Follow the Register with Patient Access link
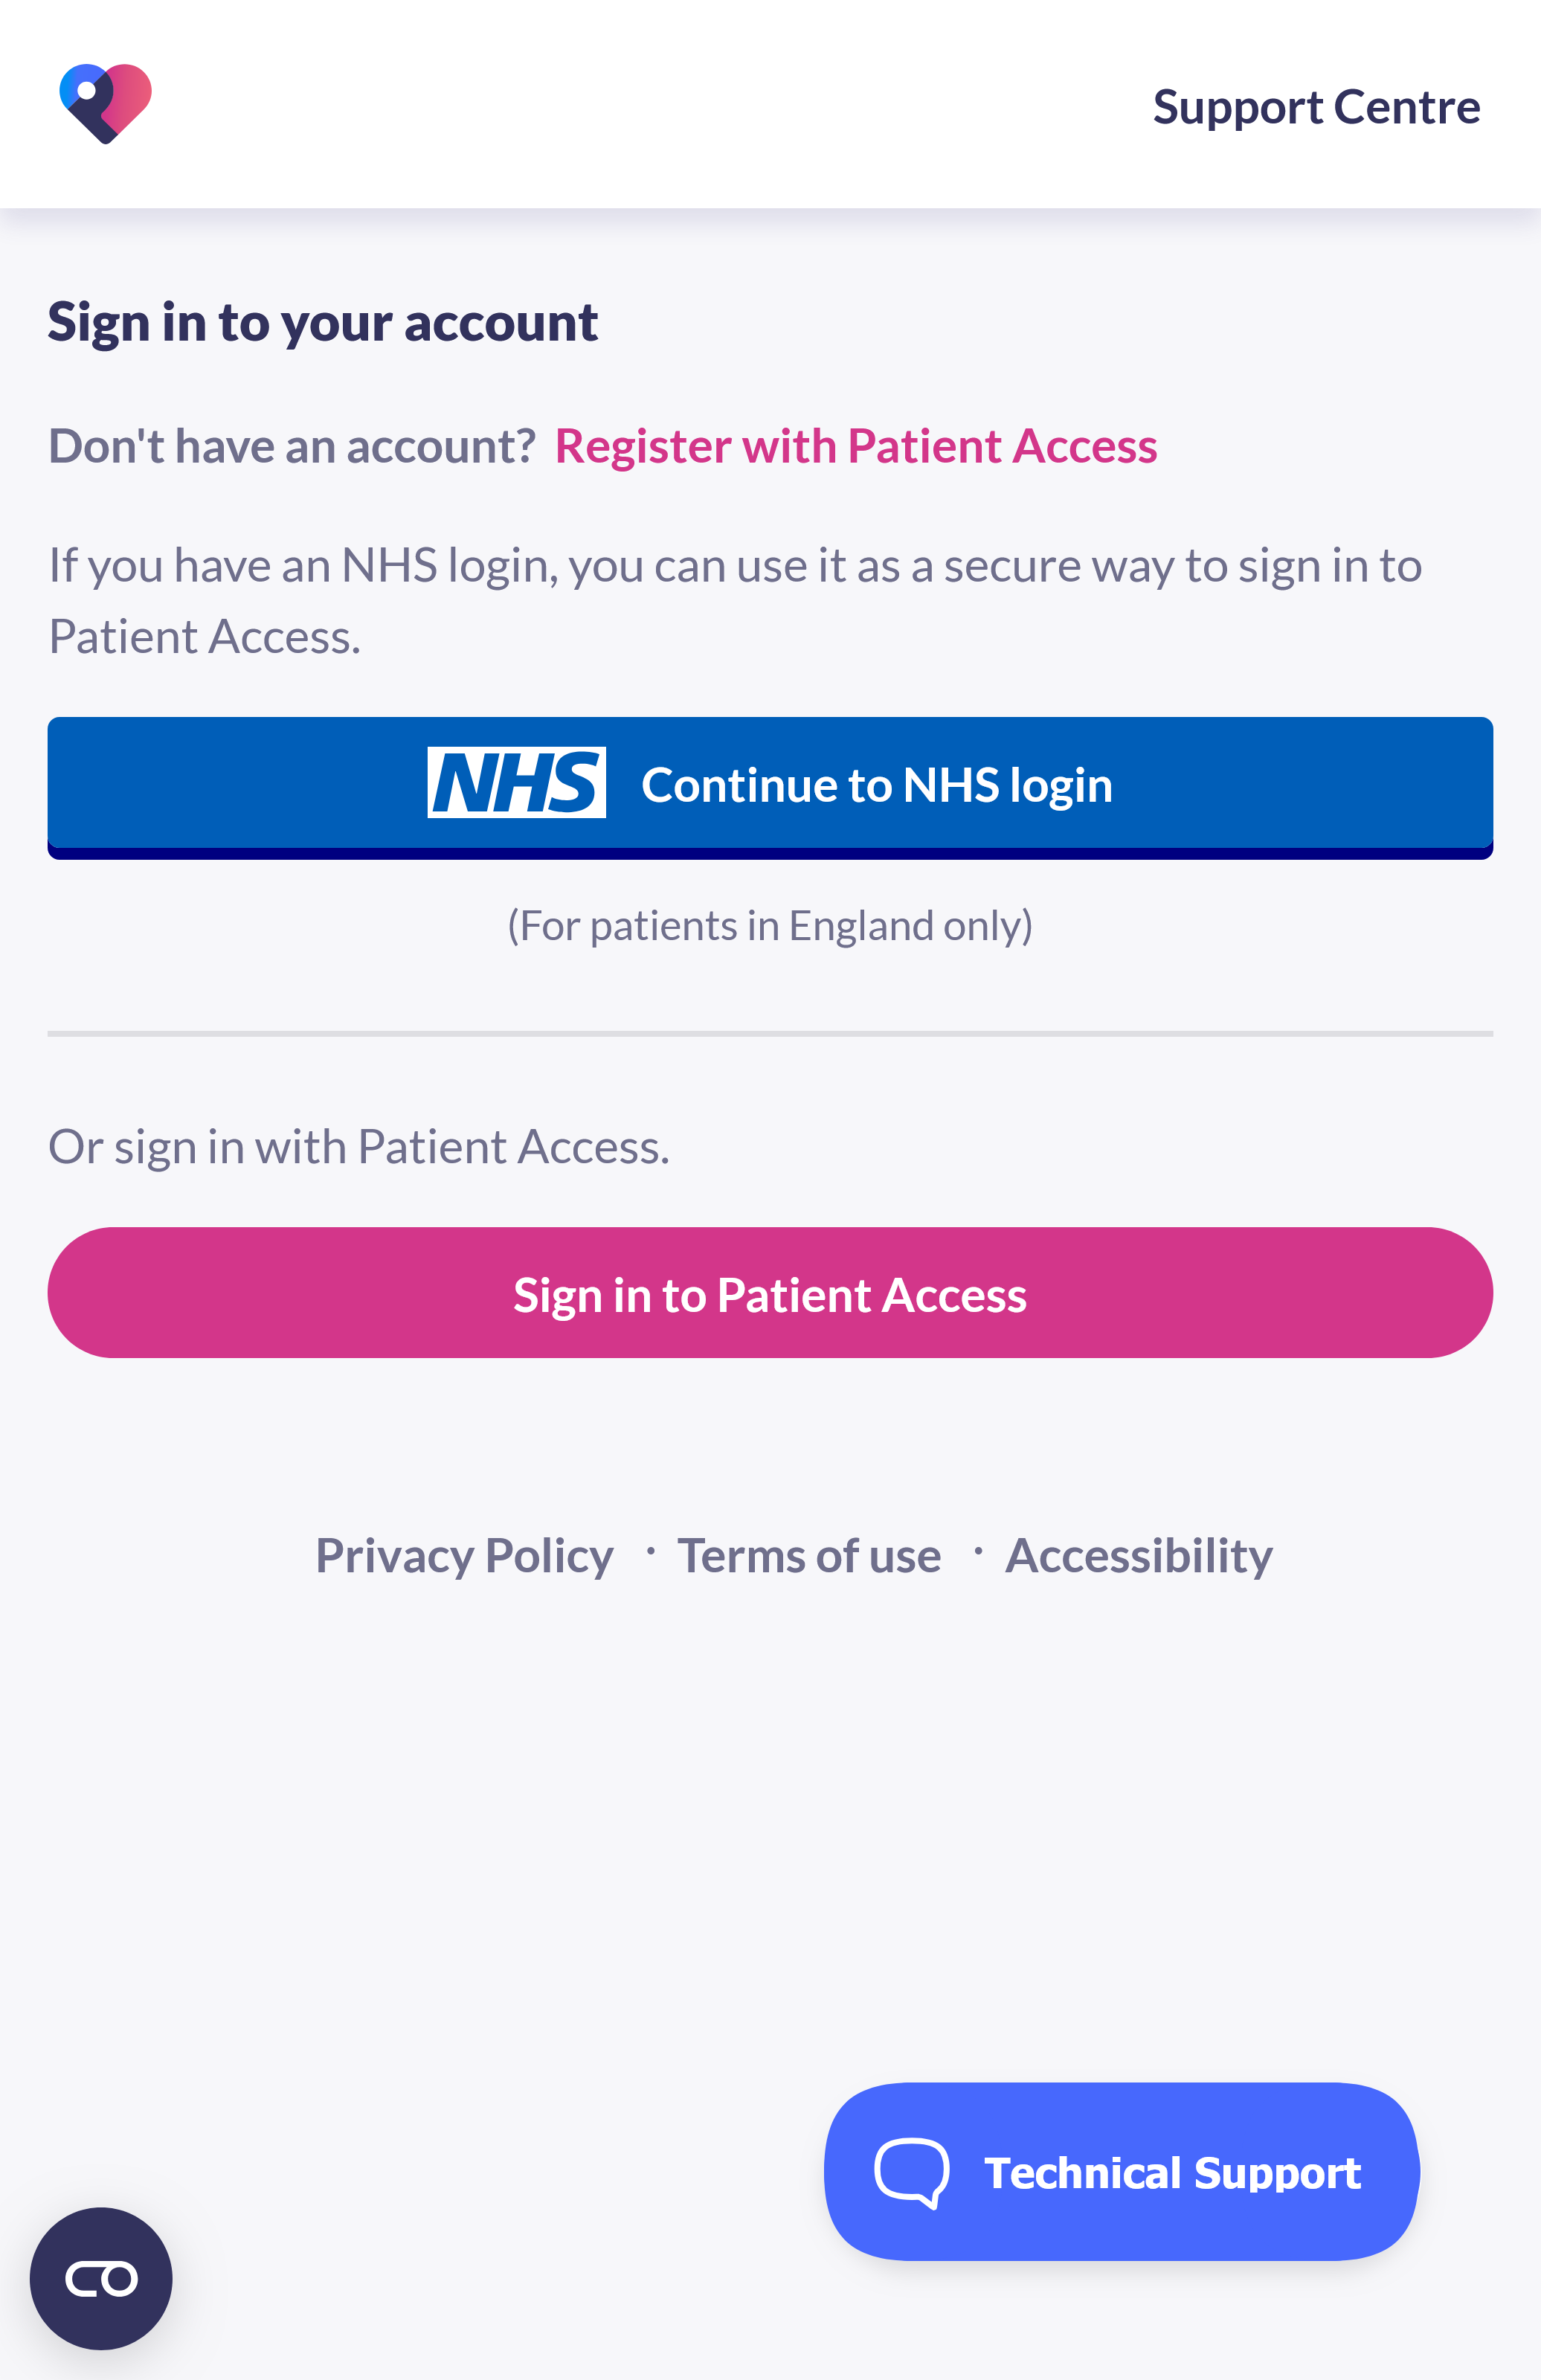The height and width of the screenshot is (2380, 1541). [x=855, y=446]
